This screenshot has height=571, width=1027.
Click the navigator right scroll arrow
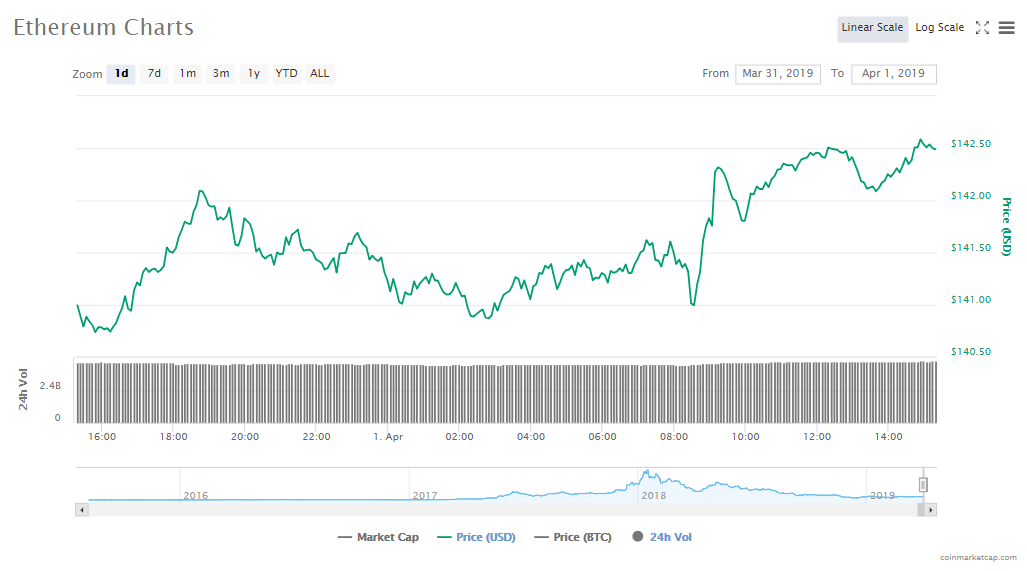[x=930, y=510]
